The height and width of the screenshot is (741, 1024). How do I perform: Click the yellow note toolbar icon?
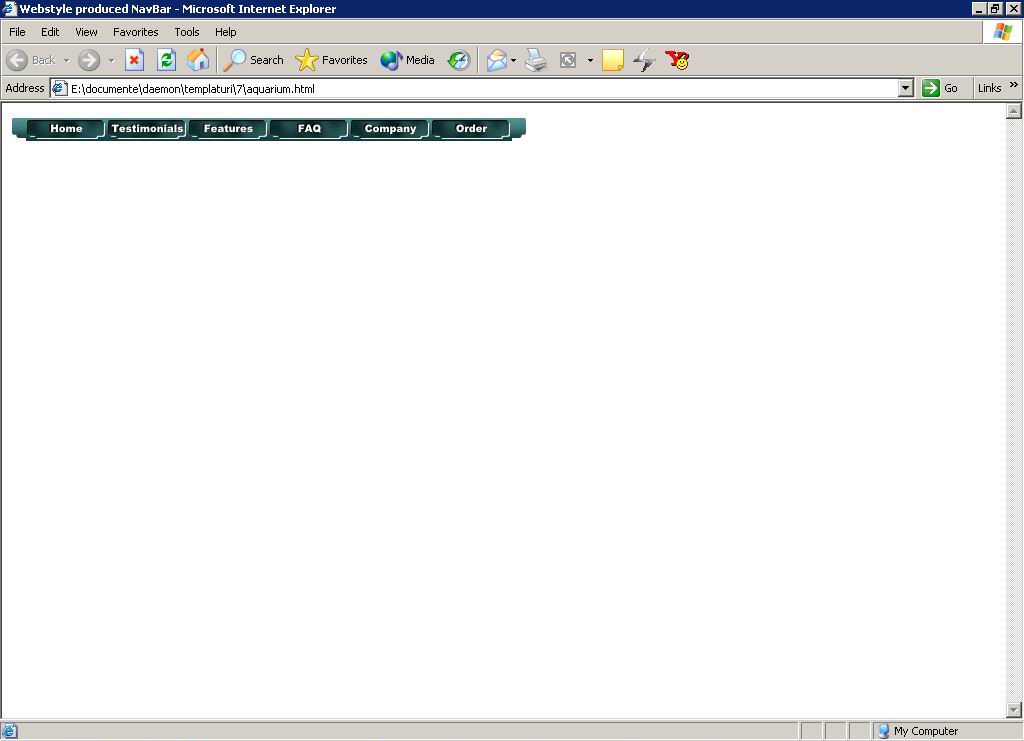pyautogui.click(x=613, y=60)
